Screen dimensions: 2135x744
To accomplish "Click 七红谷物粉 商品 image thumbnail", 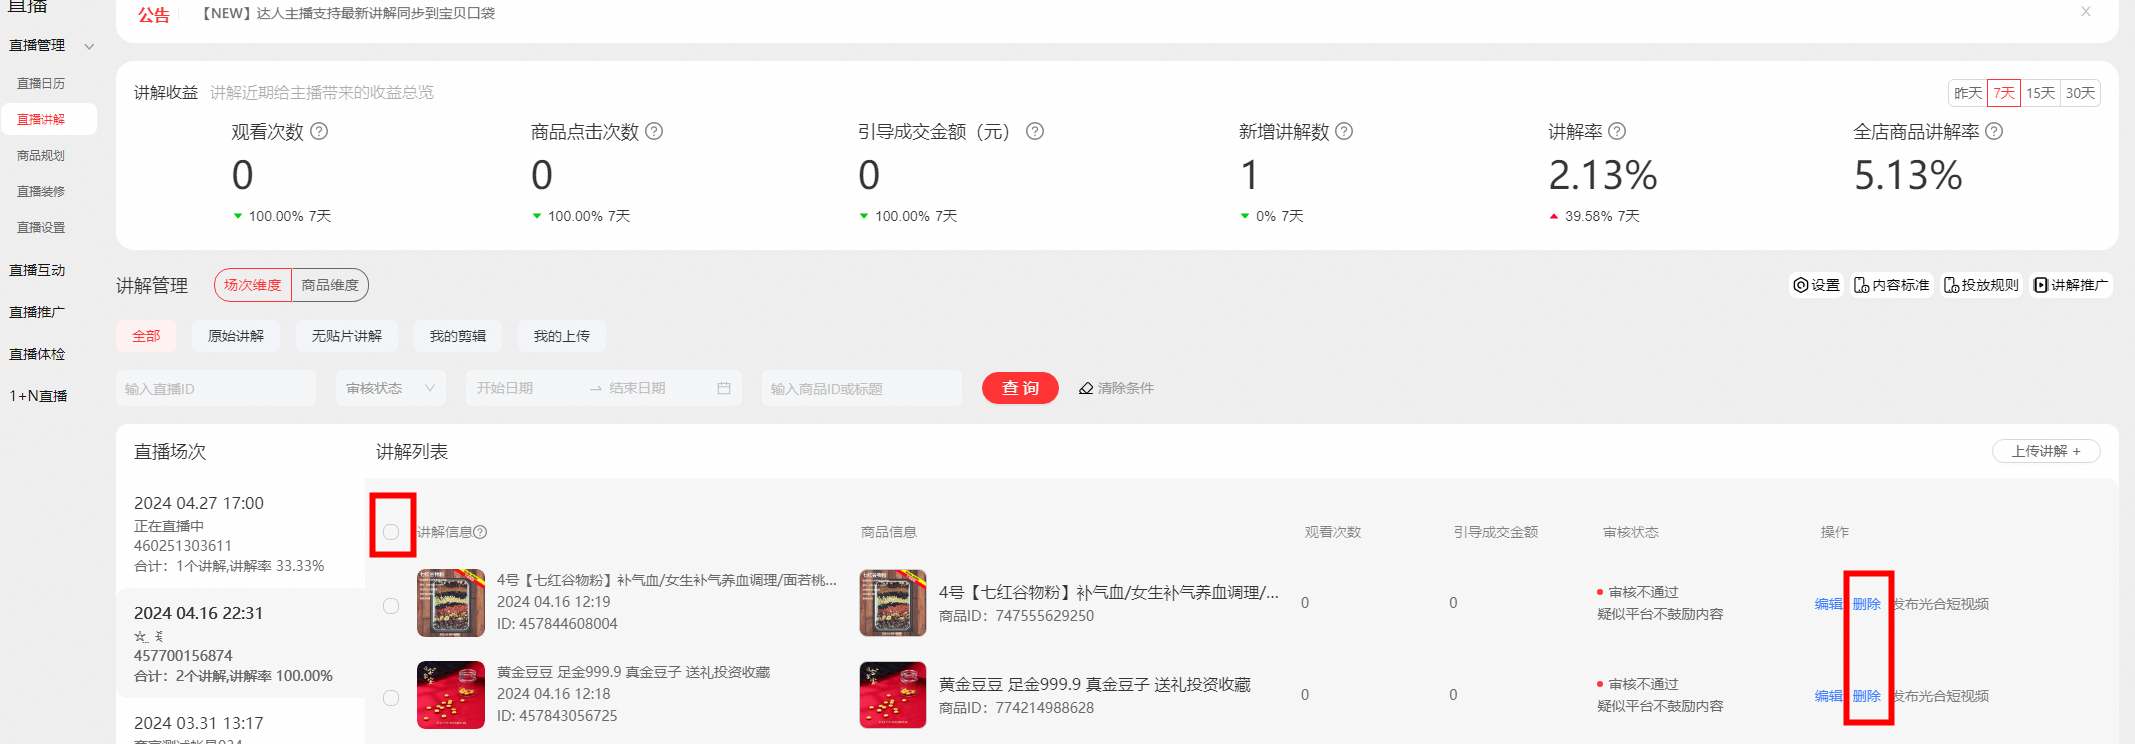I will 893,603.
